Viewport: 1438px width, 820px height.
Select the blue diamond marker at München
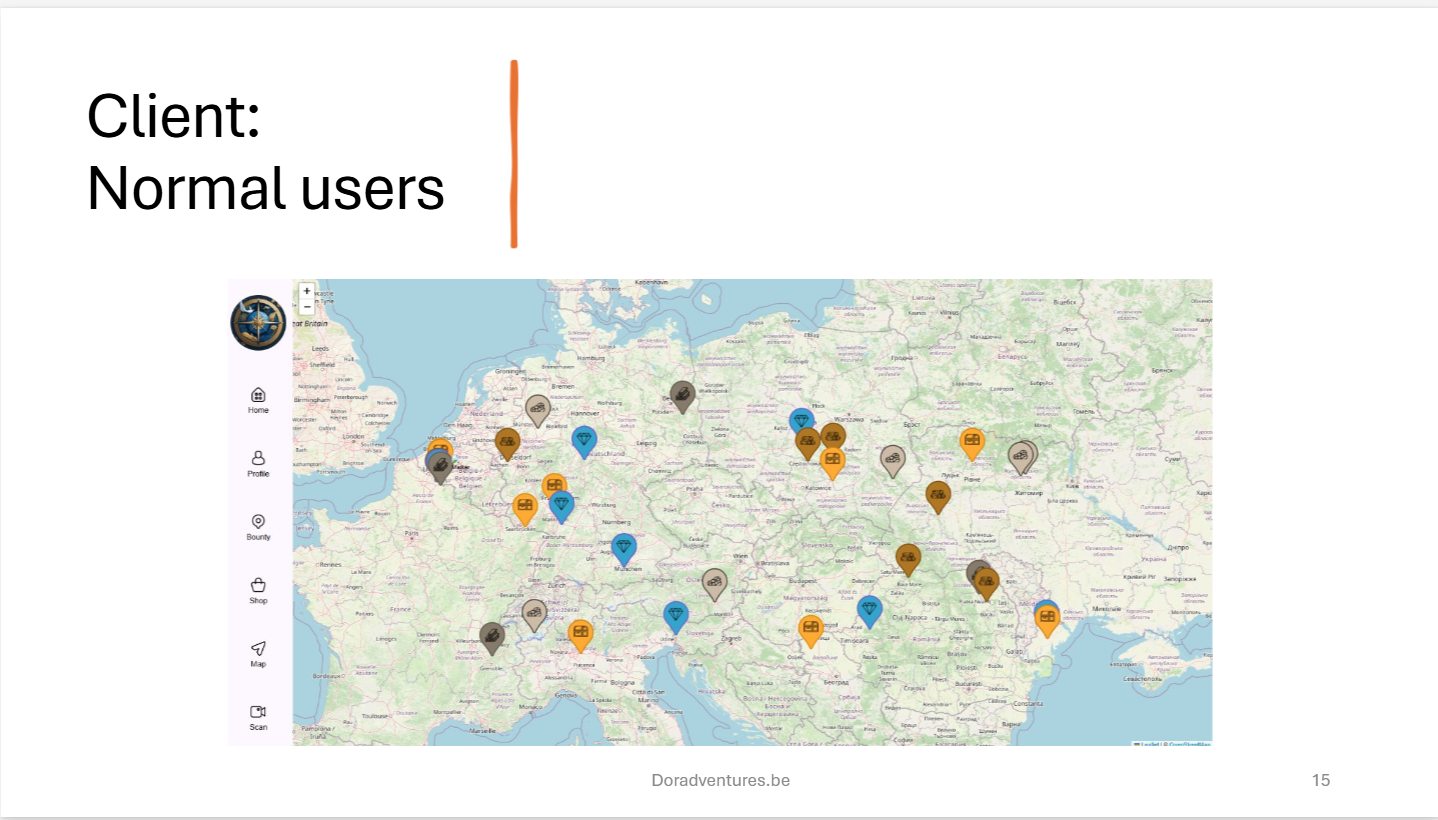624,549
